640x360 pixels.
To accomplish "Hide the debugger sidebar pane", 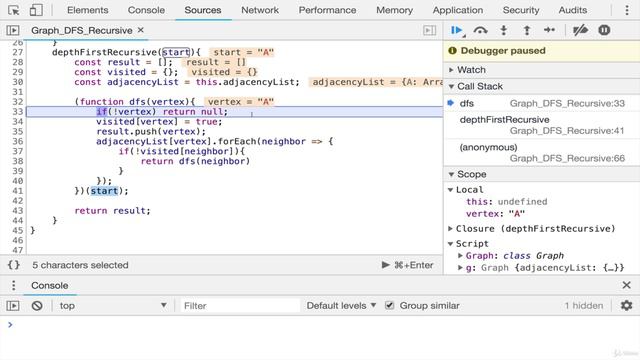I will point(429,30).
